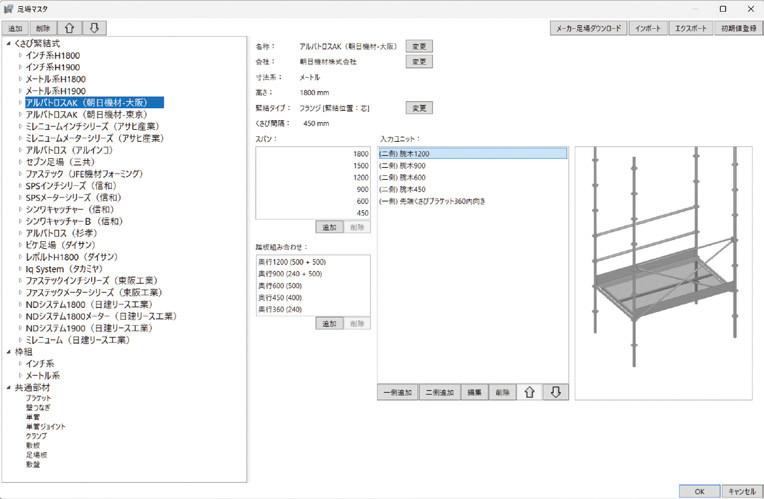Image resolution: width=764 pixels, height=499 pixels.
Task: Collapse the くさび緊結式 tree group
Action: point(9,43)
